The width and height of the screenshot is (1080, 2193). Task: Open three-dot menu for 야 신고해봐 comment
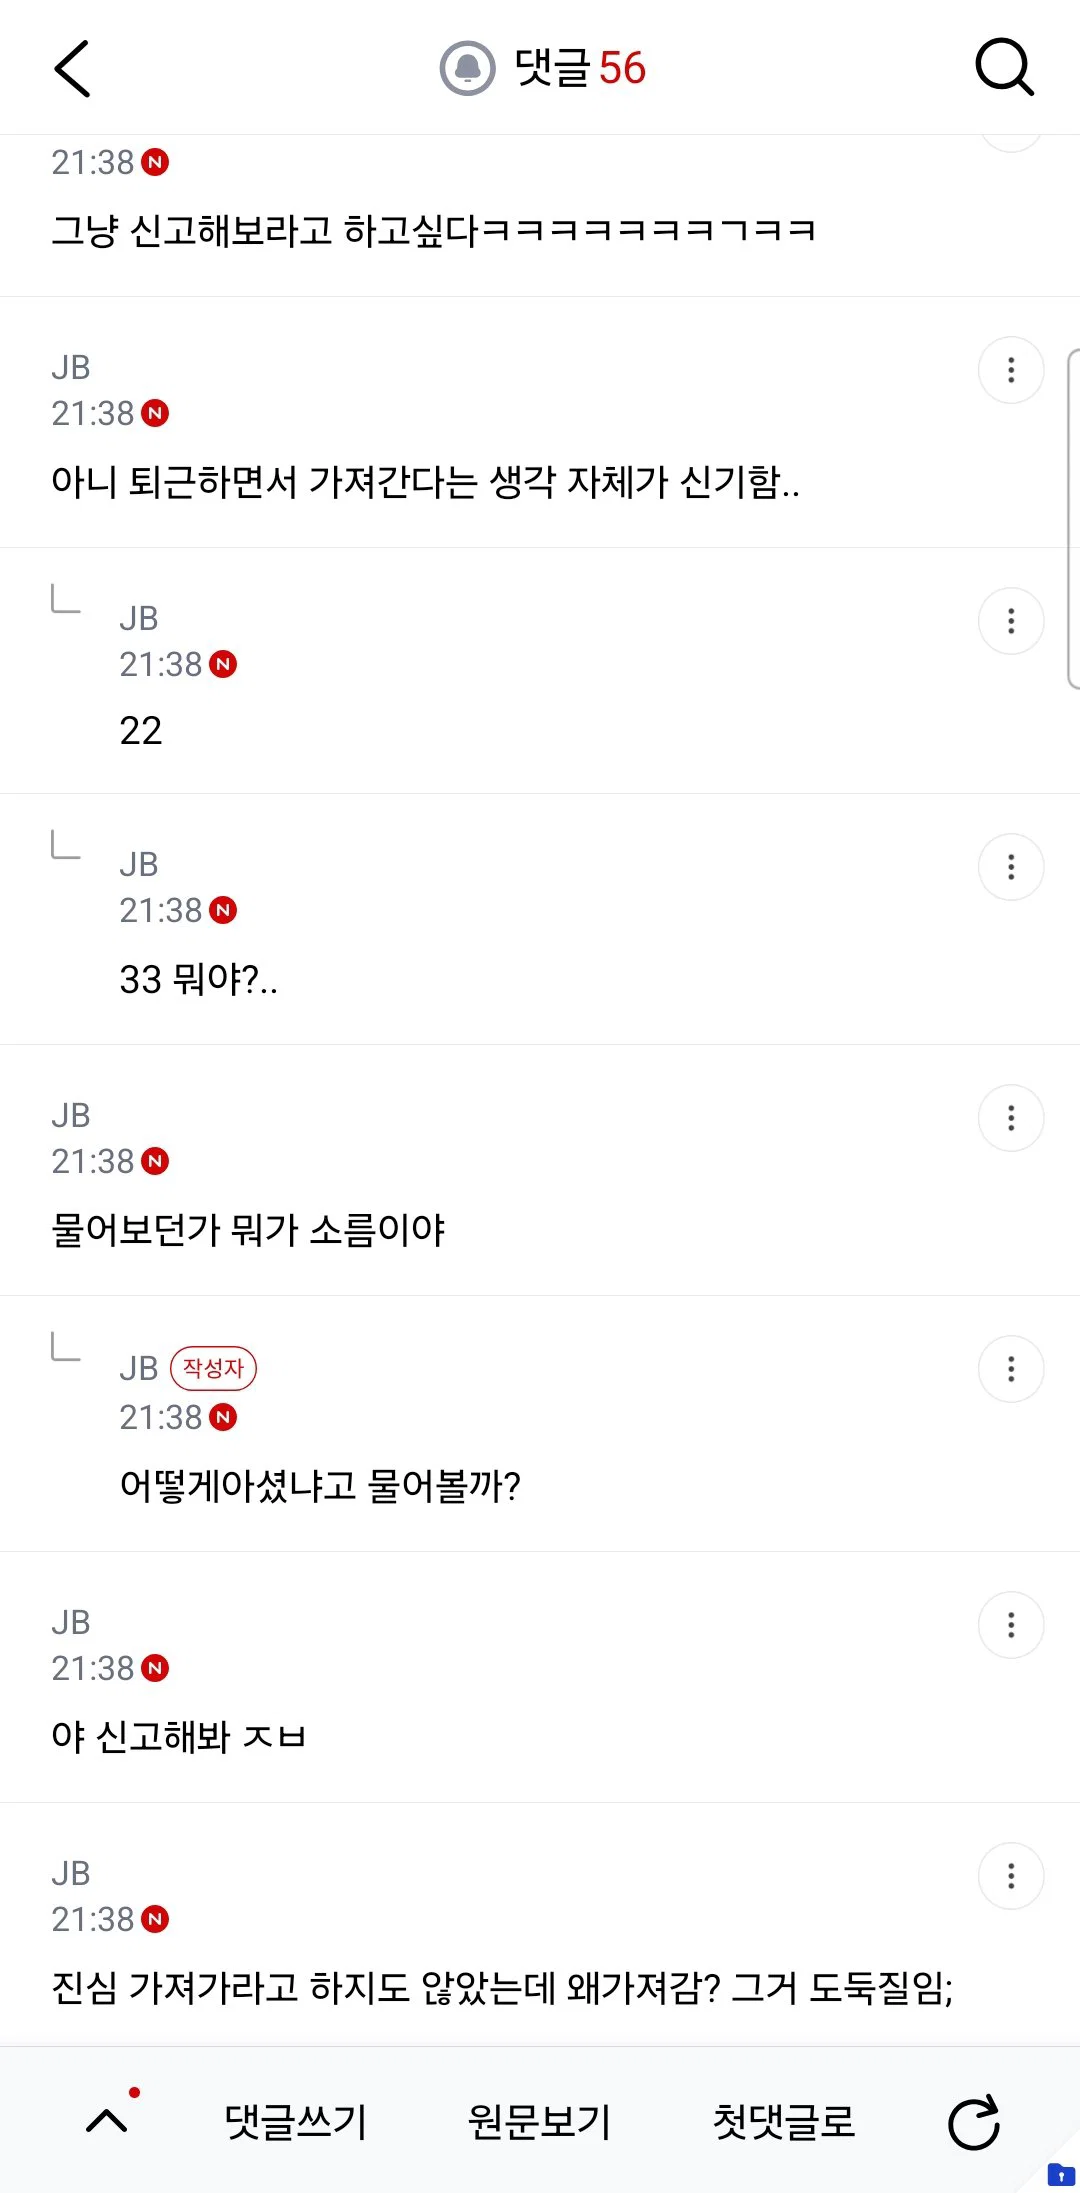click(x=1011, y=1625)
